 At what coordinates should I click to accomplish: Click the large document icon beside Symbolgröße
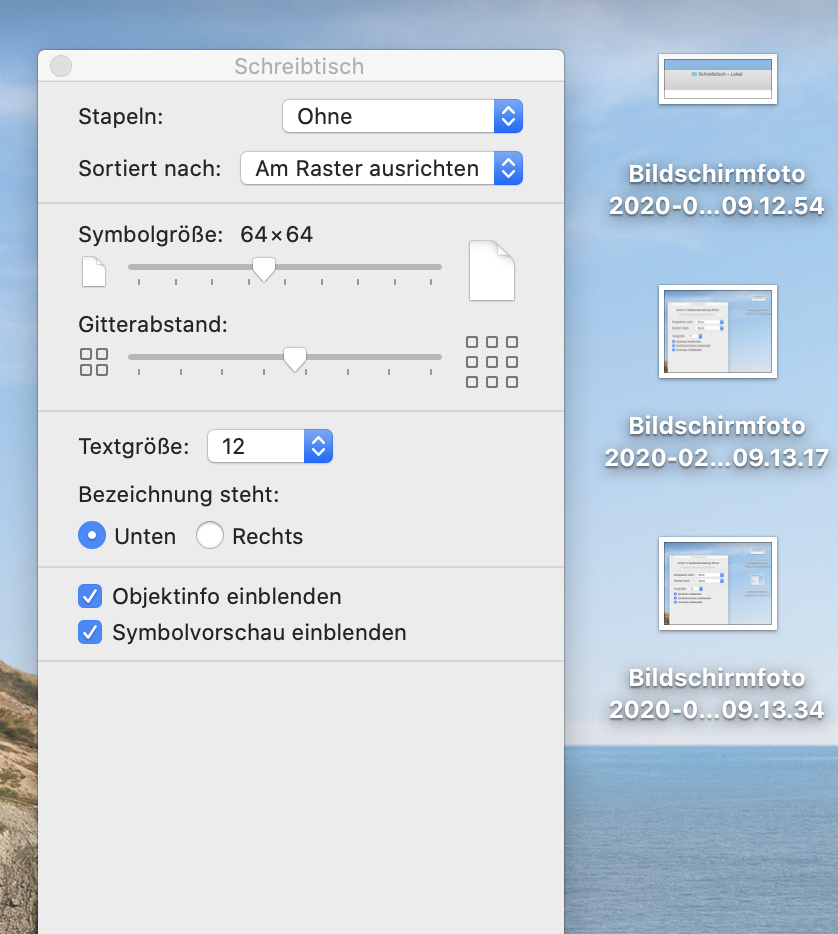pos(492,270)
